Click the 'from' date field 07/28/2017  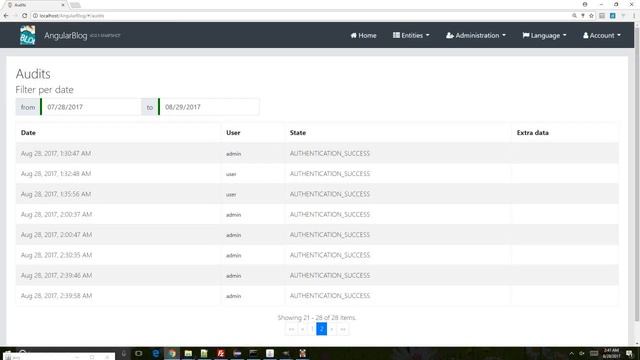click(x=91, y=107)
